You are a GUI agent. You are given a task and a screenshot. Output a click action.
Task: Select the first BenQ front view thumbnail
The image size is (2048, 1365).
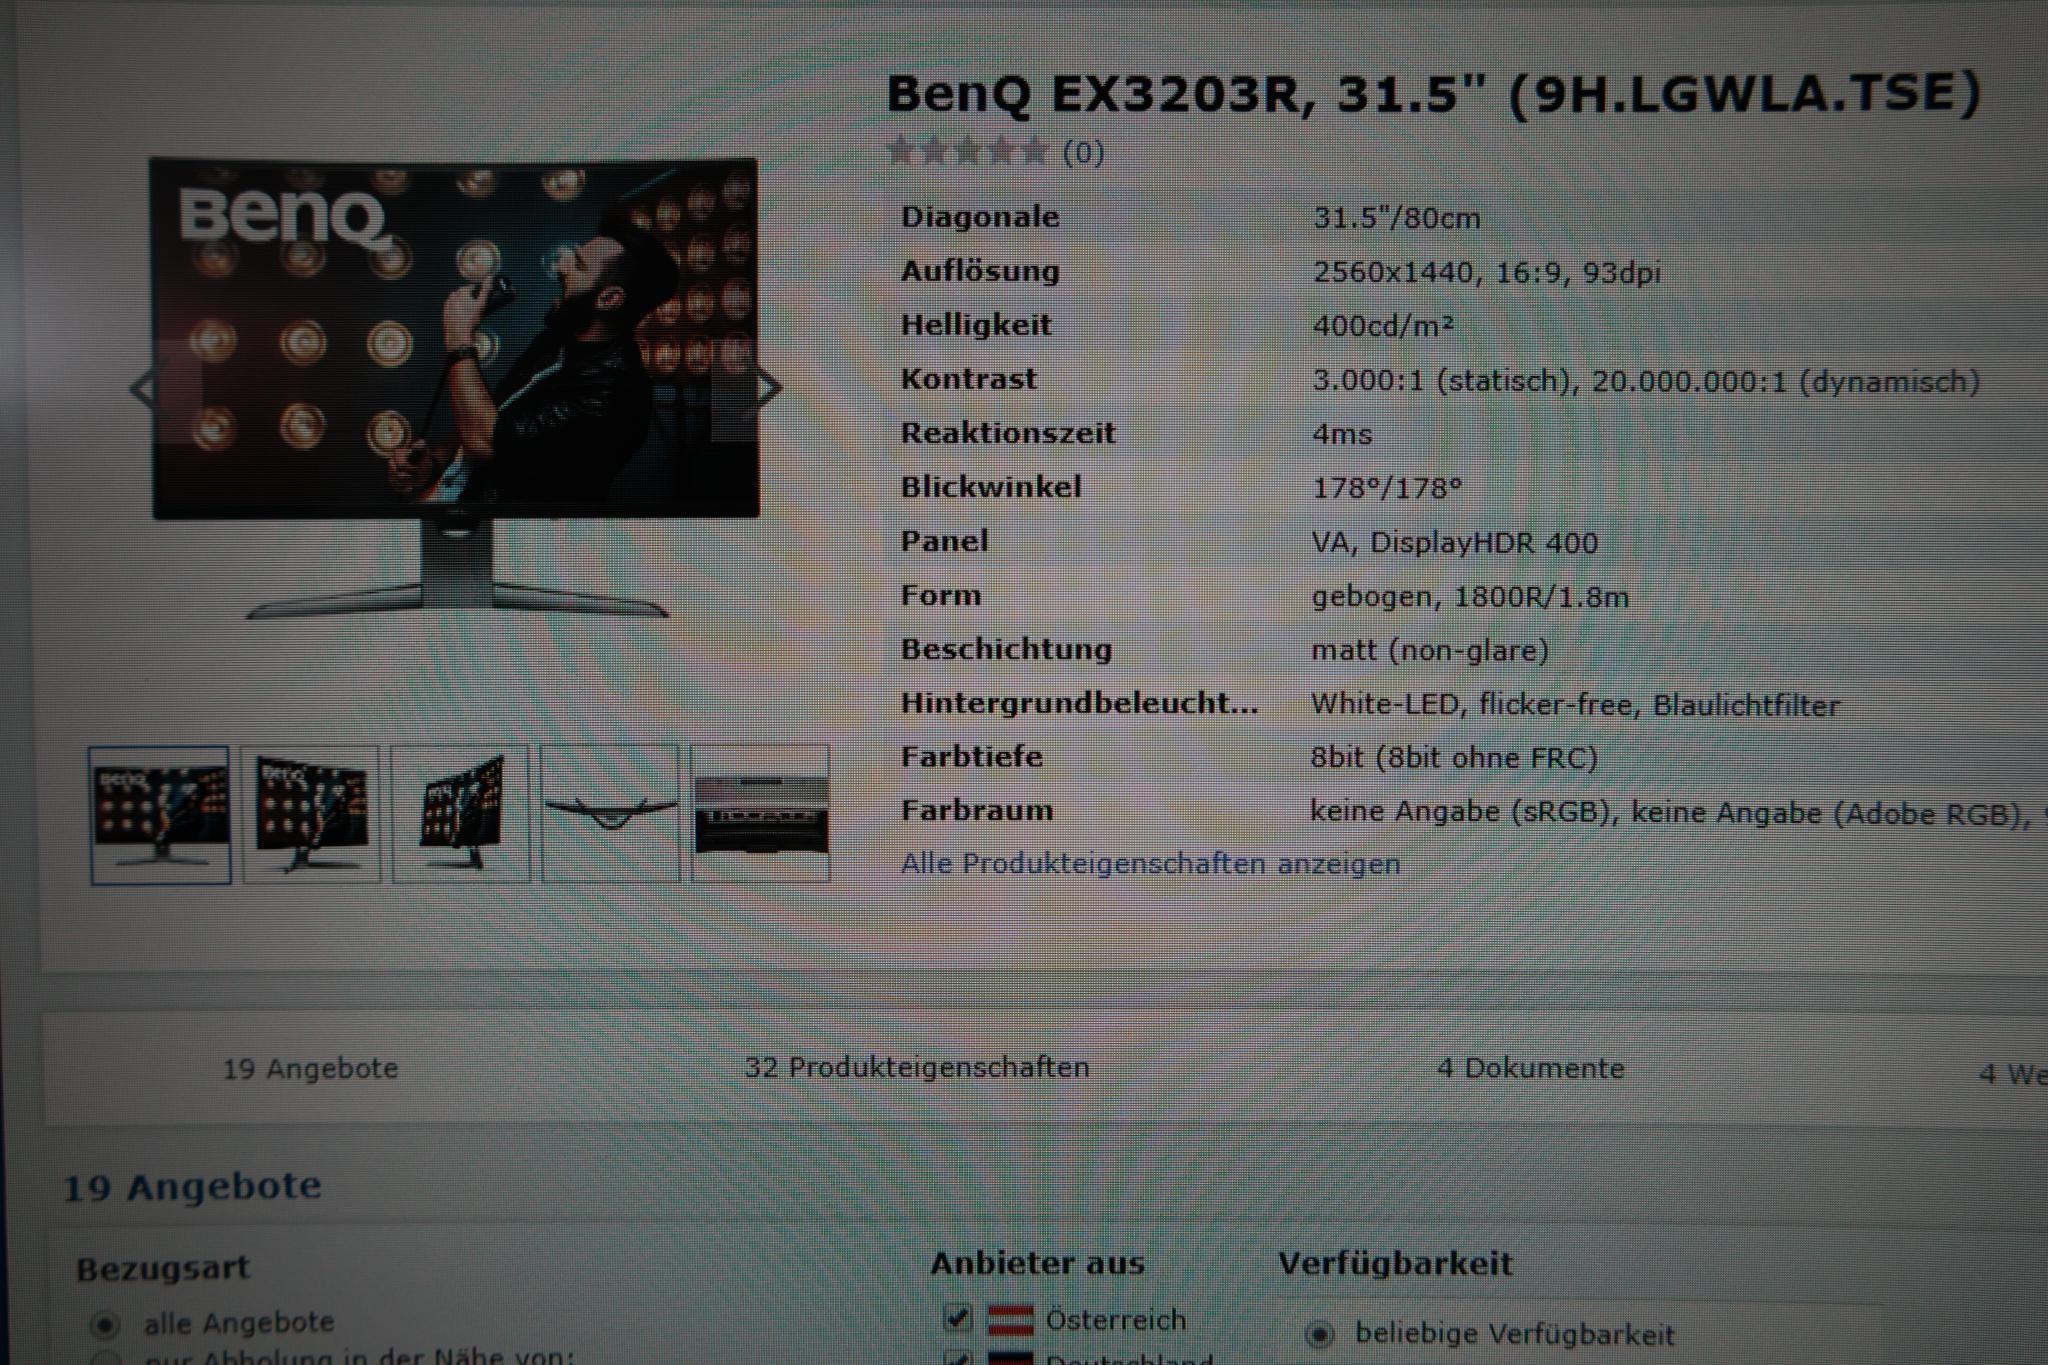click(x=160, y=815)
